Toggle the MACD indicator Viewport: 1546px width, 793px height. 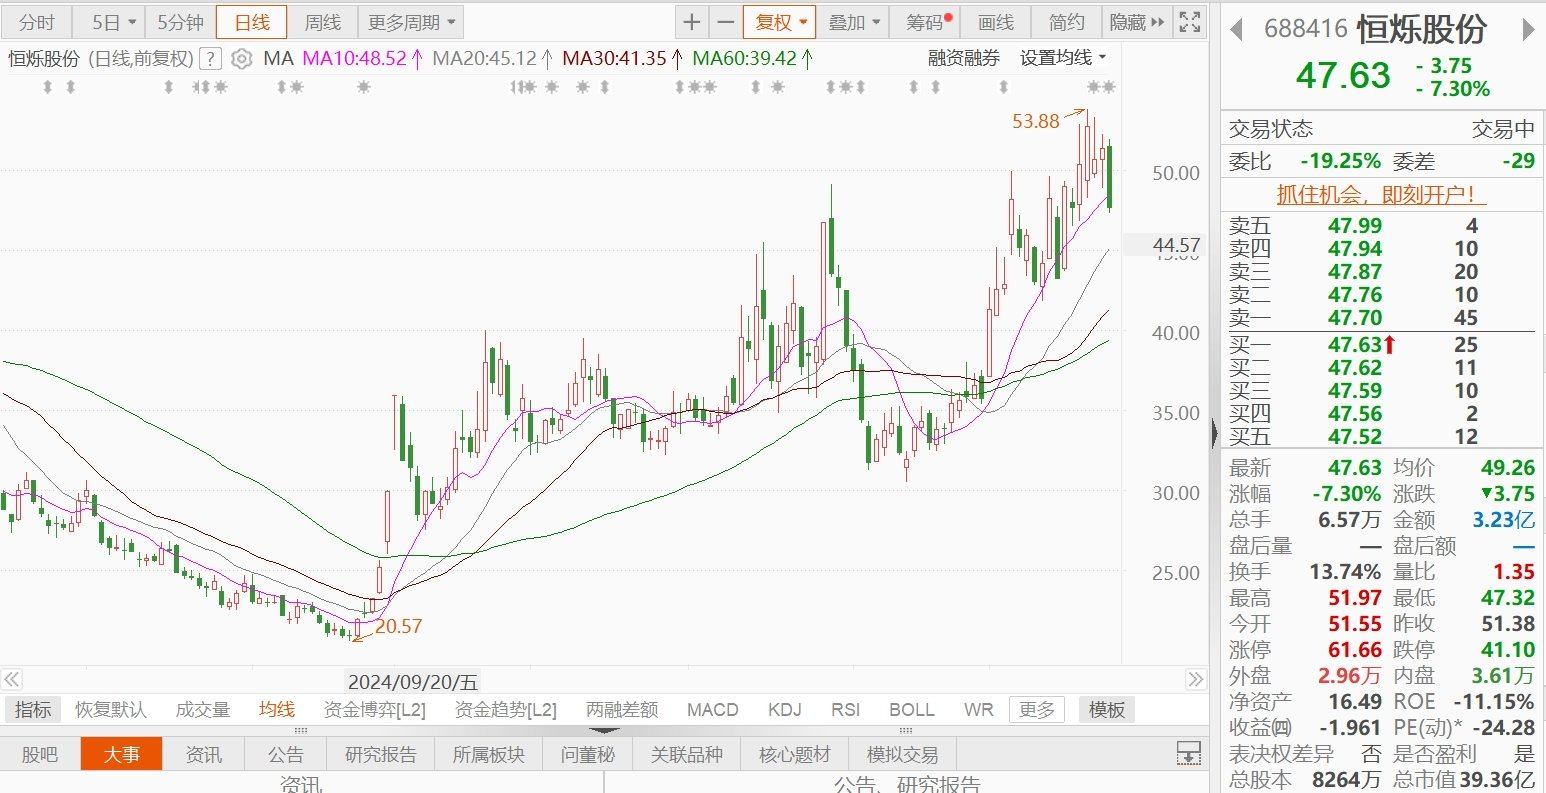coord(712,710)
